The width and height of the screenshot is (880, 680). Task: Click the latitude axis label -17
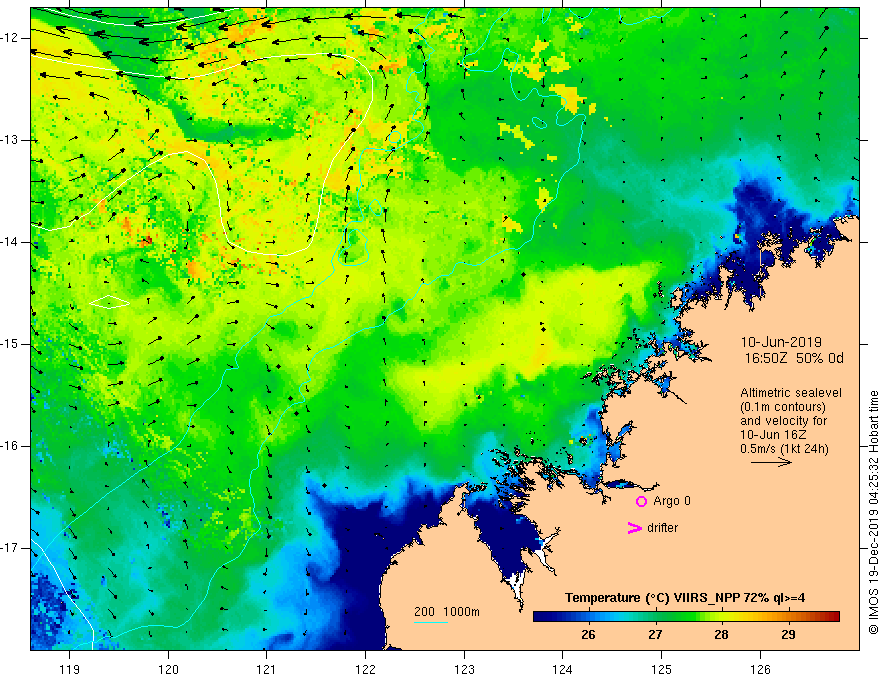click(x=11, y=548)
